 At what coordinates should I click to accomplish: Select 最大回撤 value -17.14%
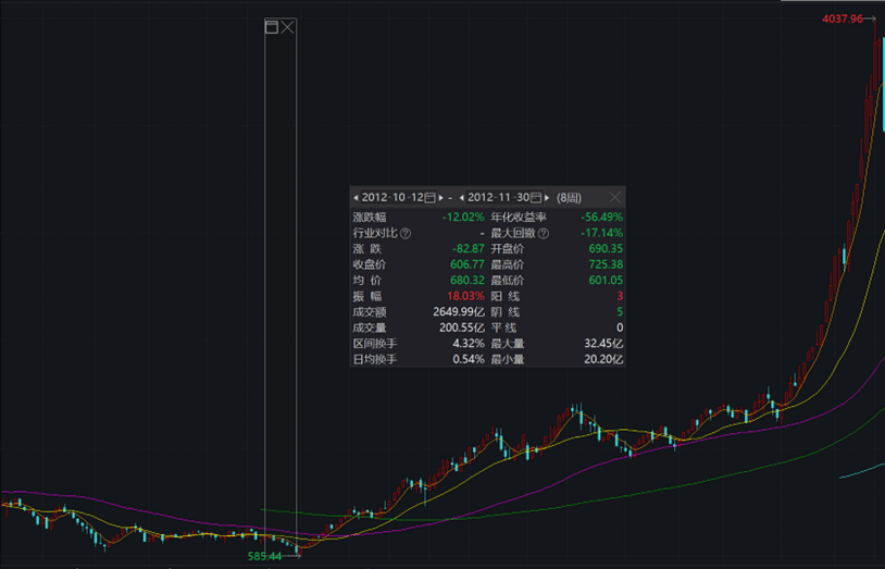[602, 233]
